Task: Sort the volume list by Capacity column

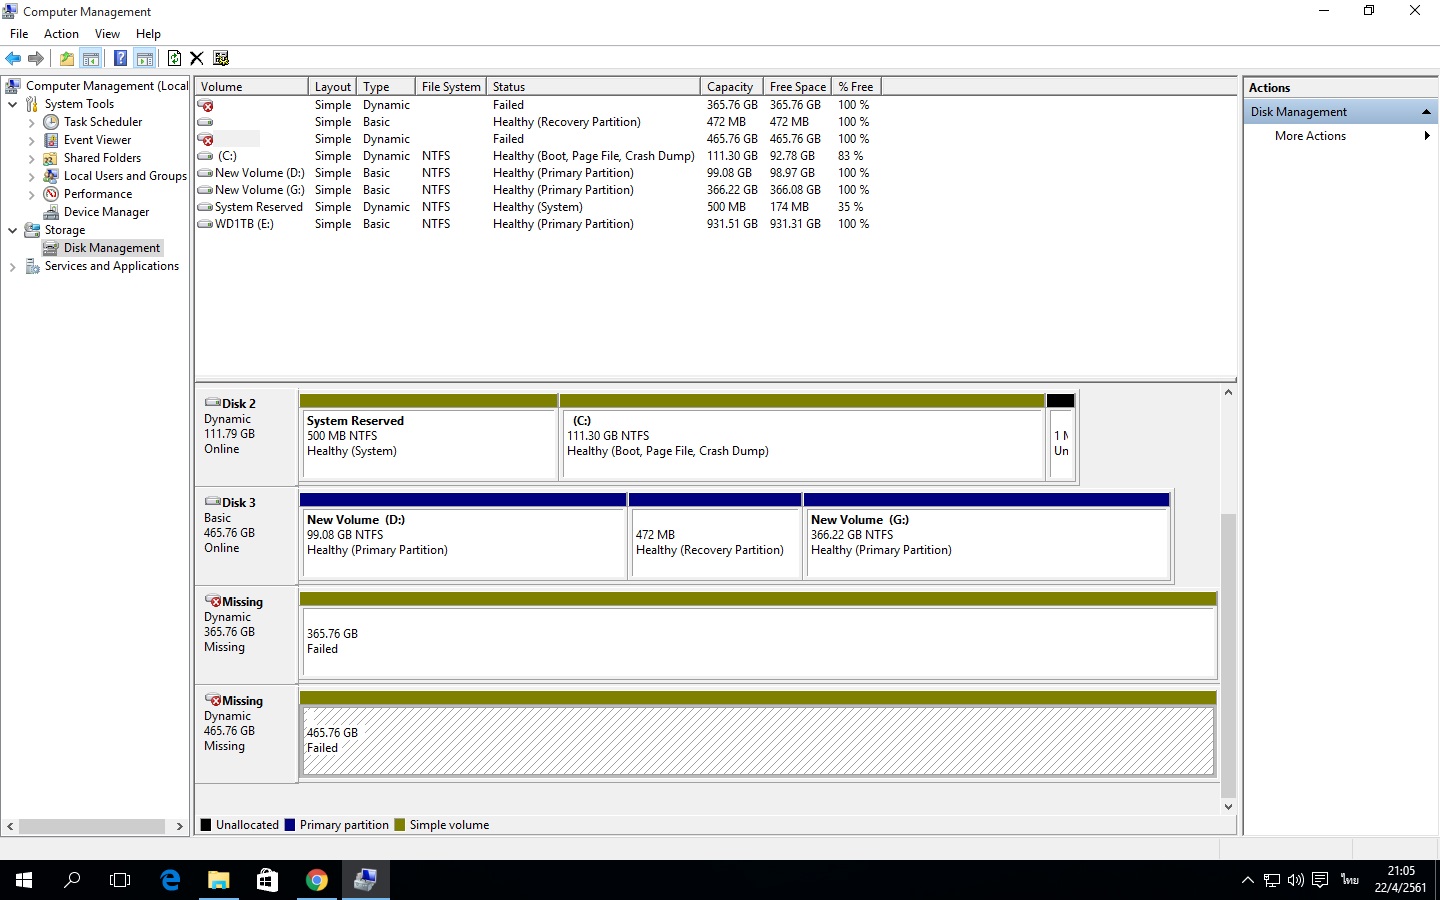Action: point(730,87)
